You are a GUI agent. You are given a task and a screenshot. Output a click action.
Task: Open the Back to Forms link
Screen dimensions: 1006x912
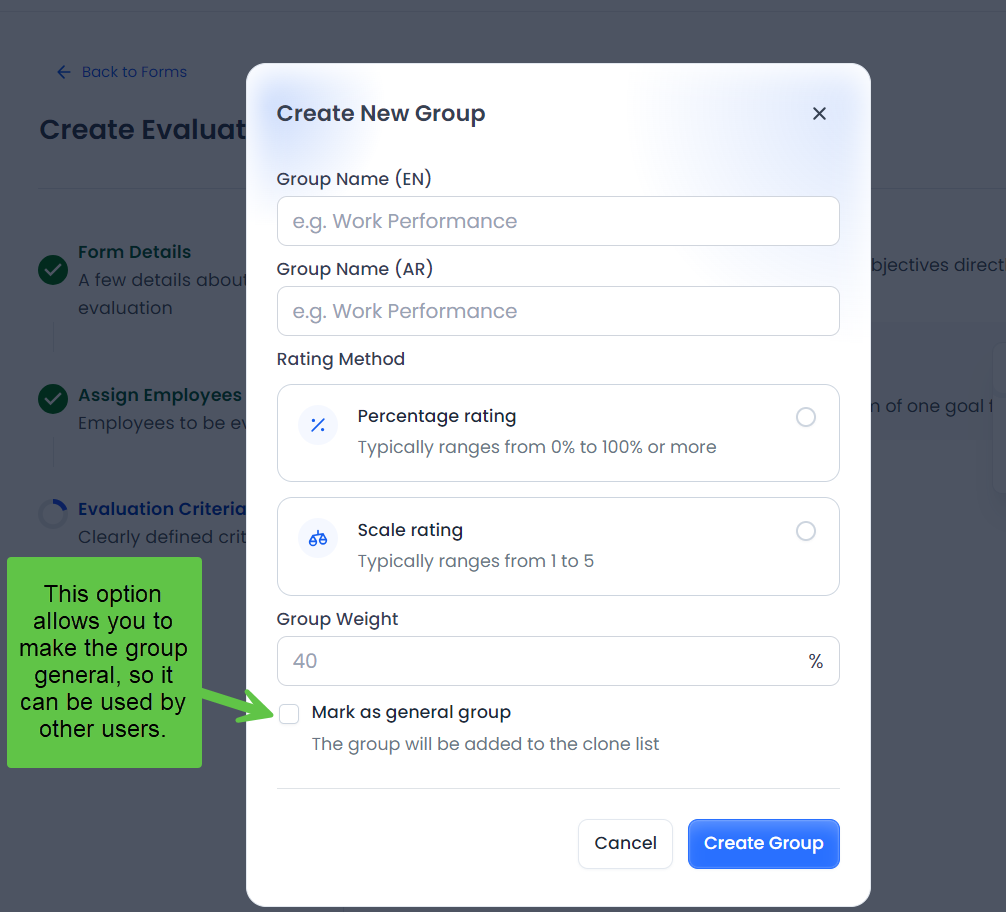tap(133, 72)
